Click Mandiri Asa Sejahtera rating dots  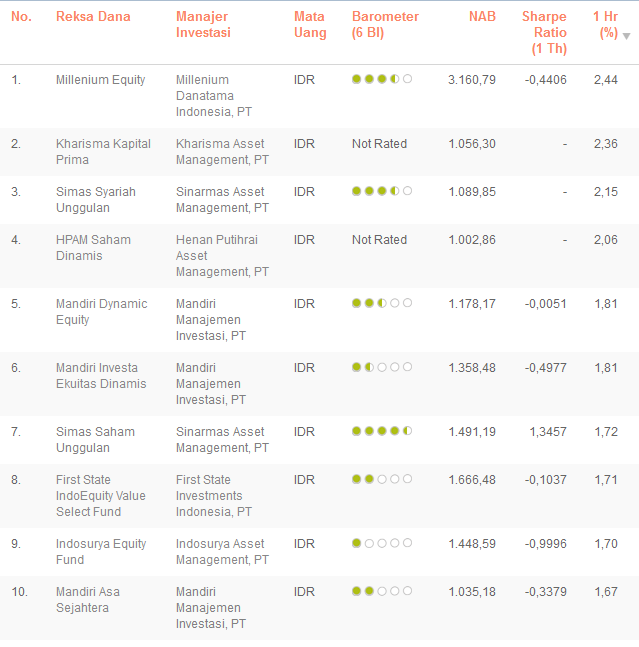pyautogui.click(x=382, y=591)
